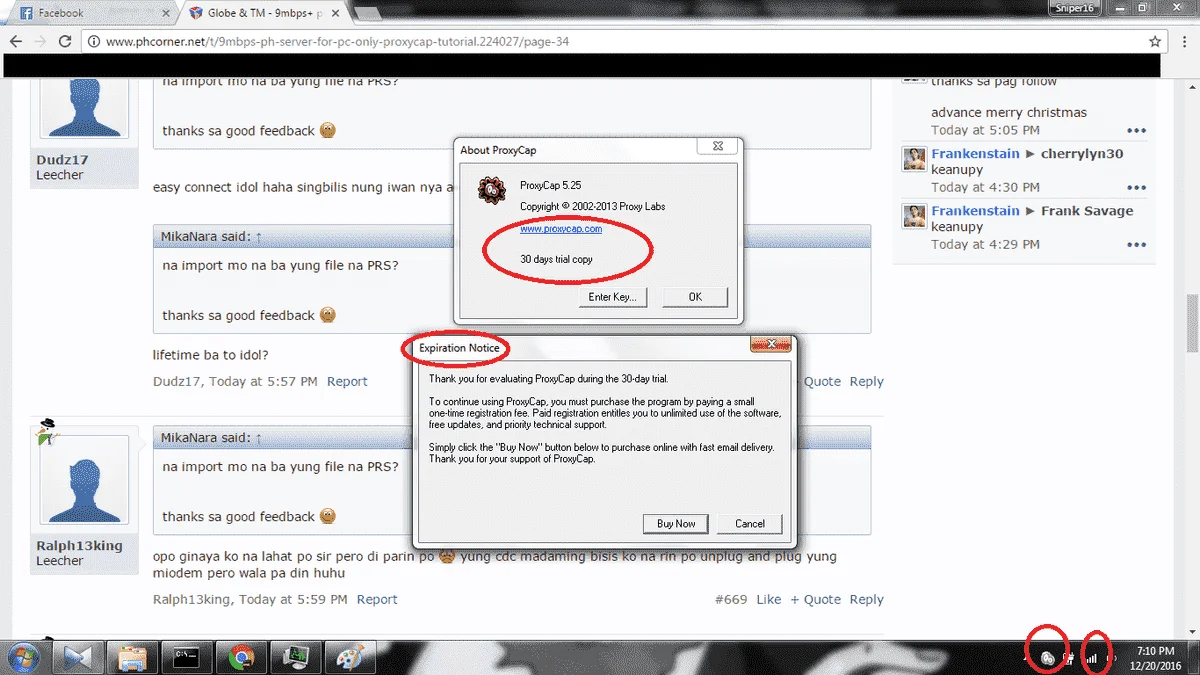The width and height of the screenshot is (1200, 675).
Task: Click Frankenstain's avatar beside cherrylyn30
Action: point(914,159)
